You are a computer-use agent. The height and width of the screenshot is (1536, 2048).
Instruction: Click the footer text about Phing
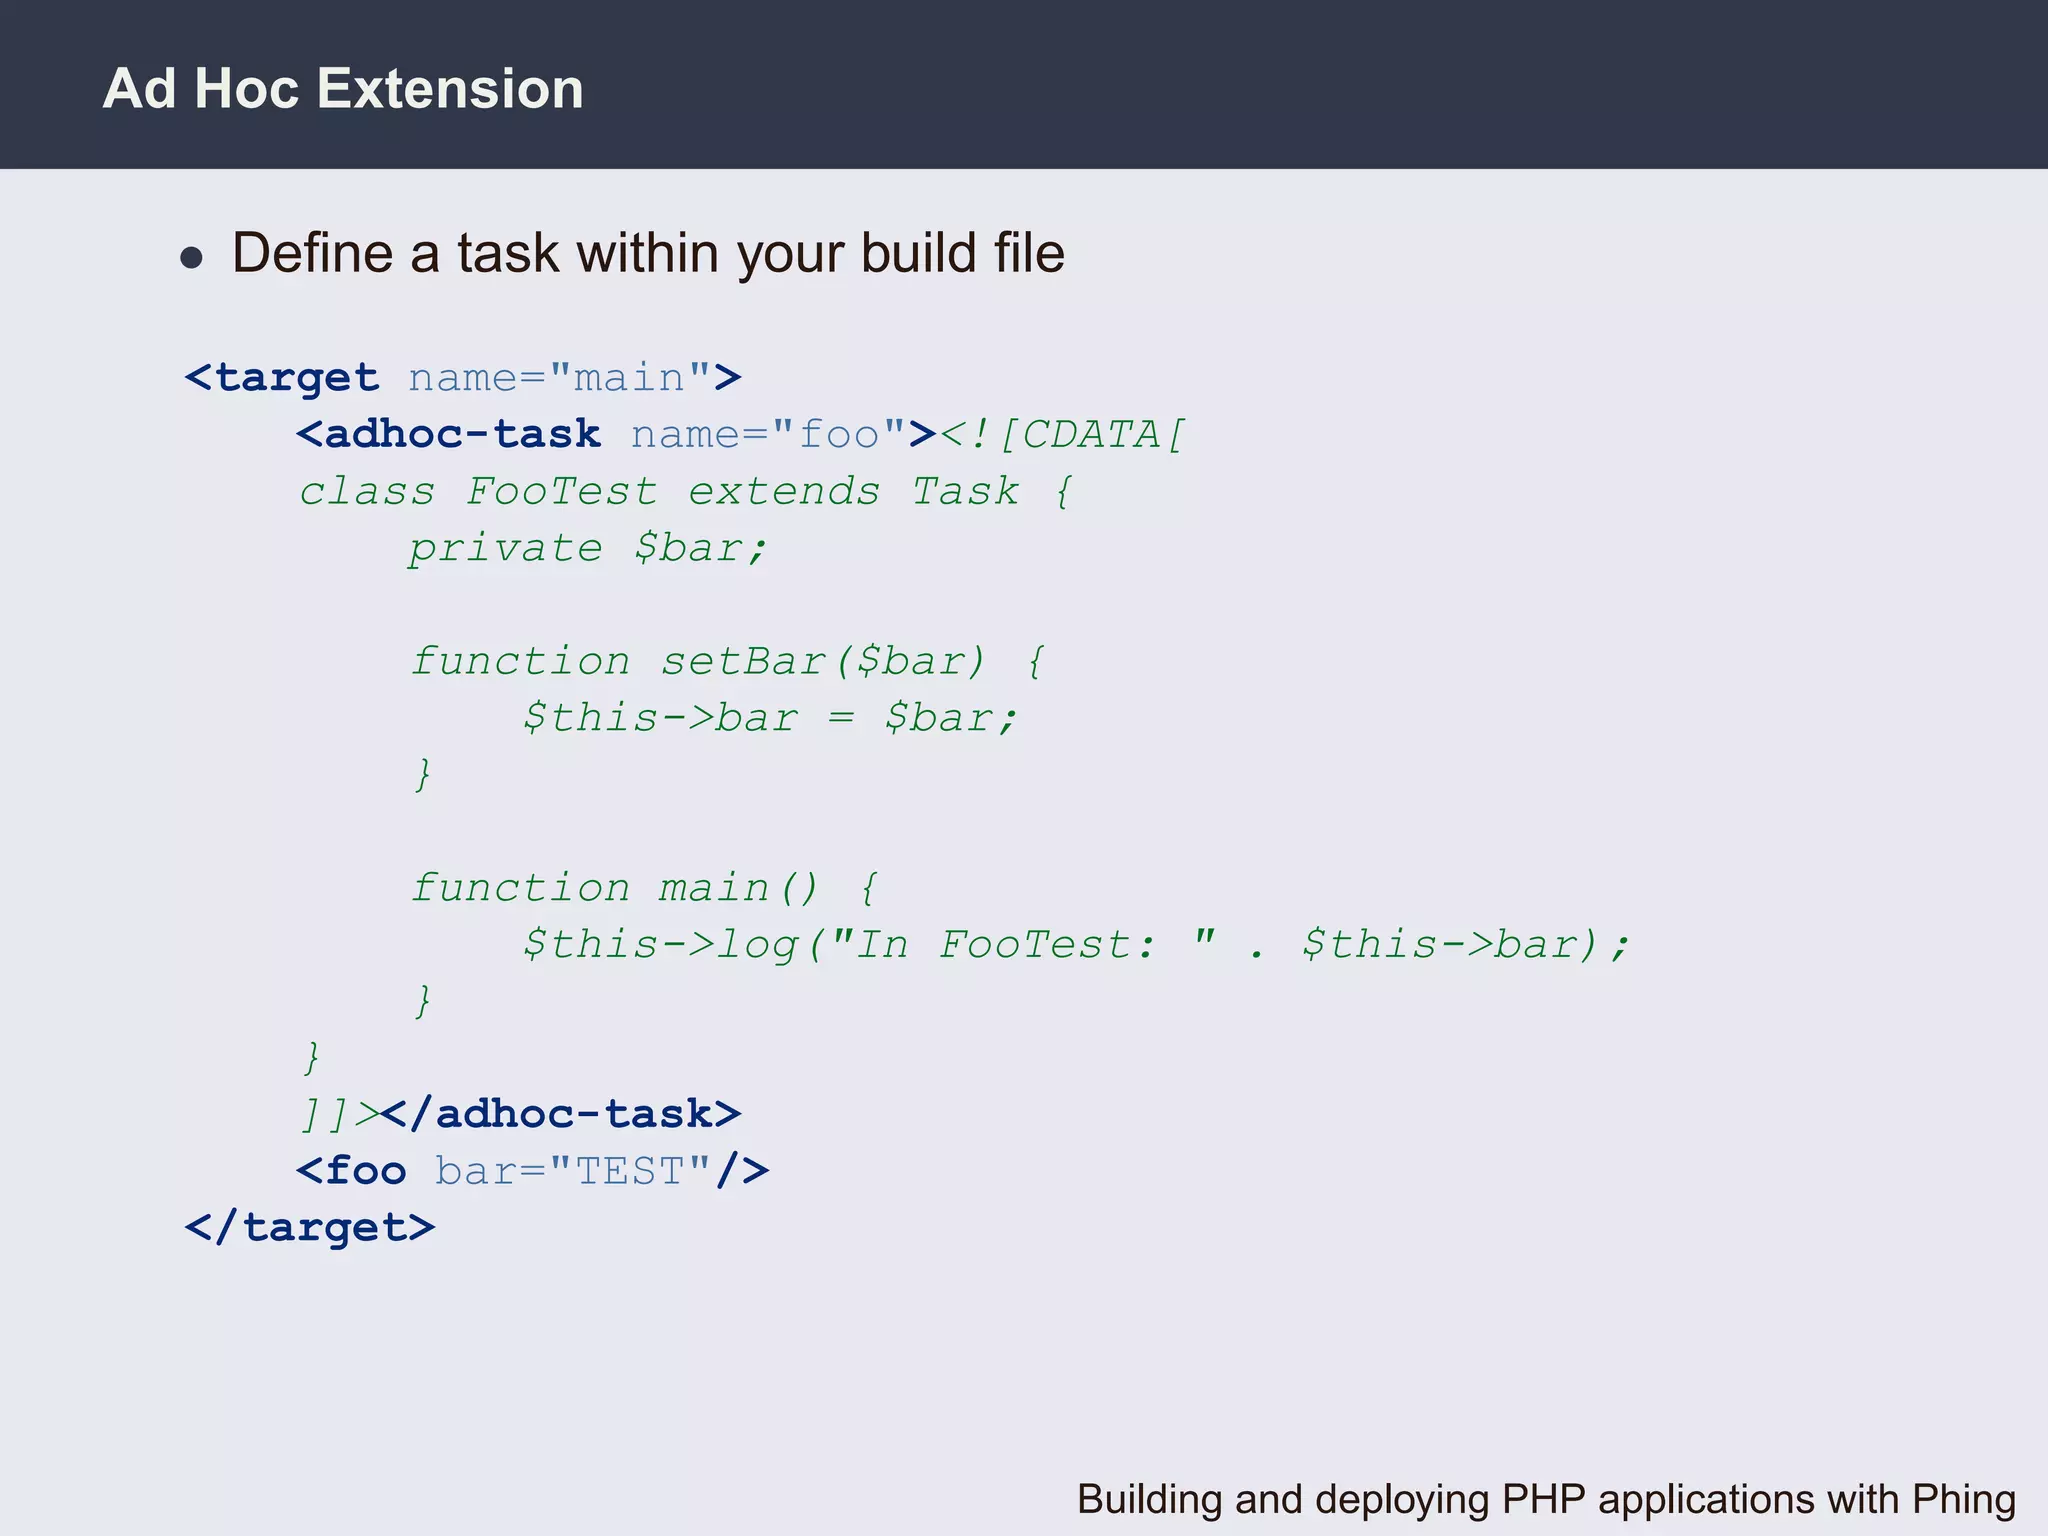coord(1545,1499)
